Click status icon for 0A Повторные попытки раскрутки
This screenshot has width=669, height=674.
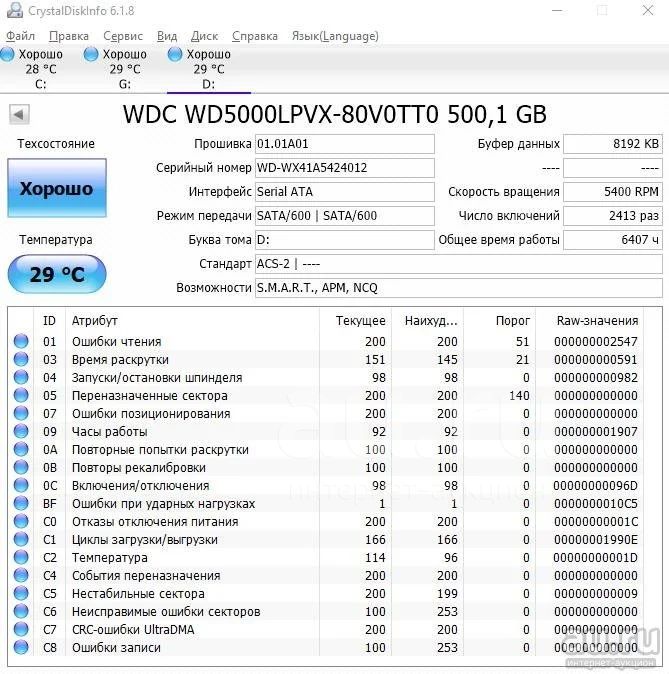21,449
